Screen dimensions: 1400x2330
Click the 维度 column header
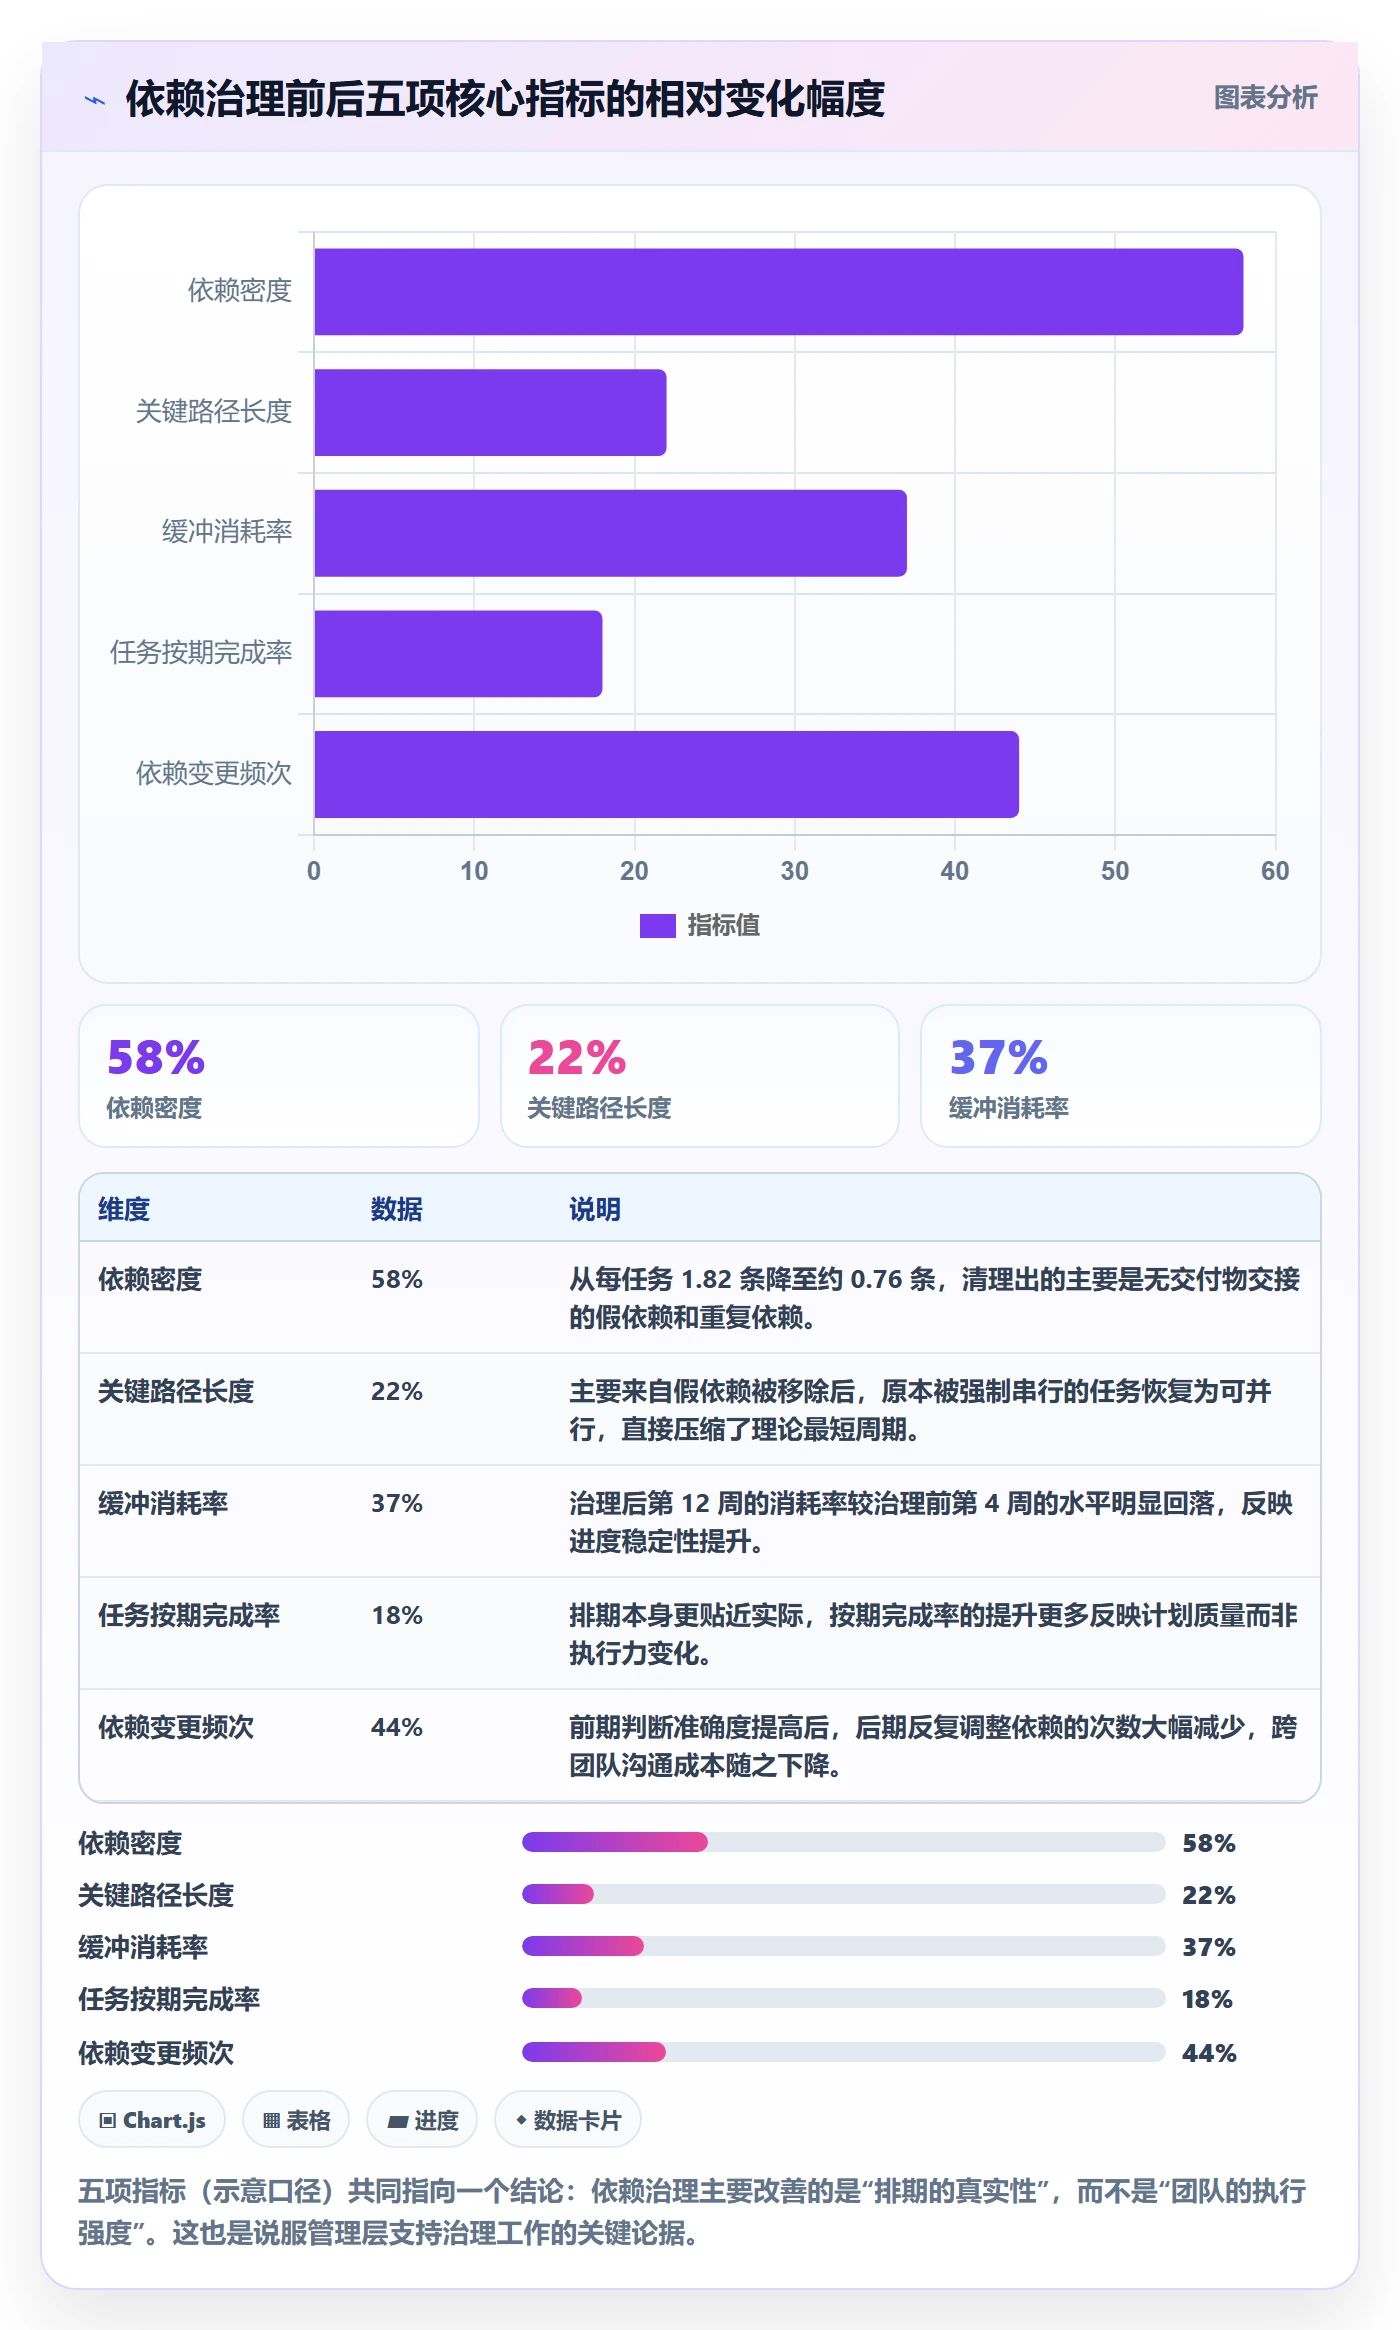(124, 1209)
